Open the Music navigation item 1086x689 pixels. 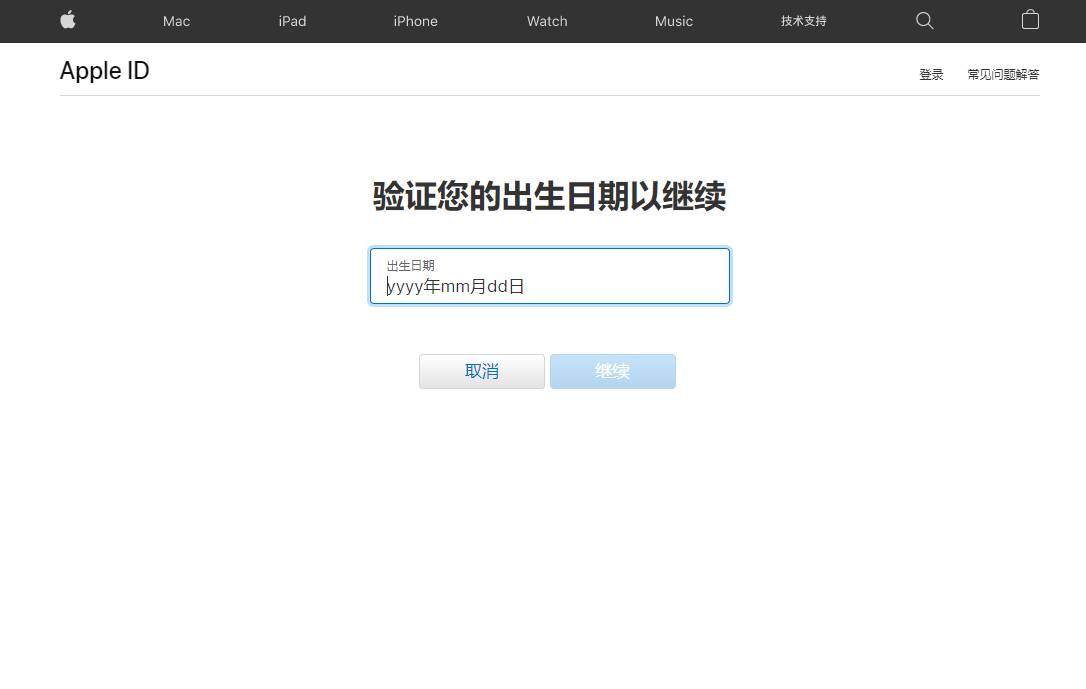click(673, 21)
